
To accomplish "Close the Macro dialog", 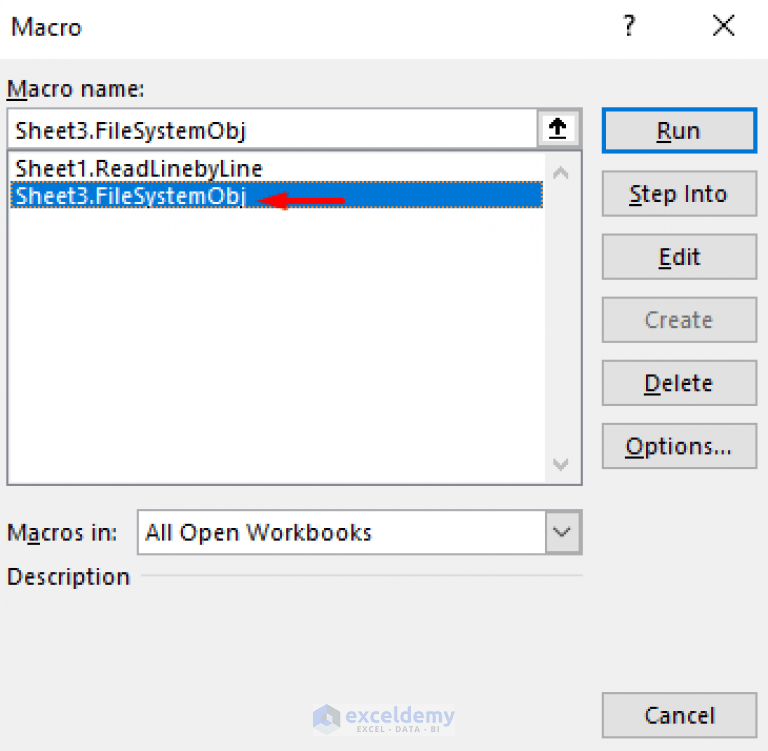I will pos(723,25).
